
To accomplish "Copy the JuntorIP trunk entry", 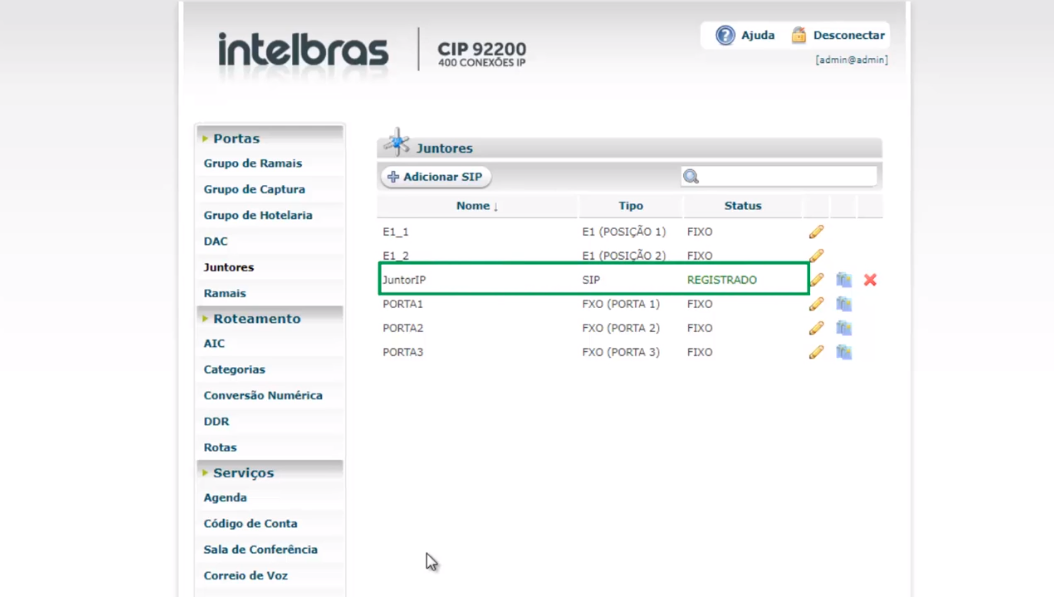I will point(844,280).
